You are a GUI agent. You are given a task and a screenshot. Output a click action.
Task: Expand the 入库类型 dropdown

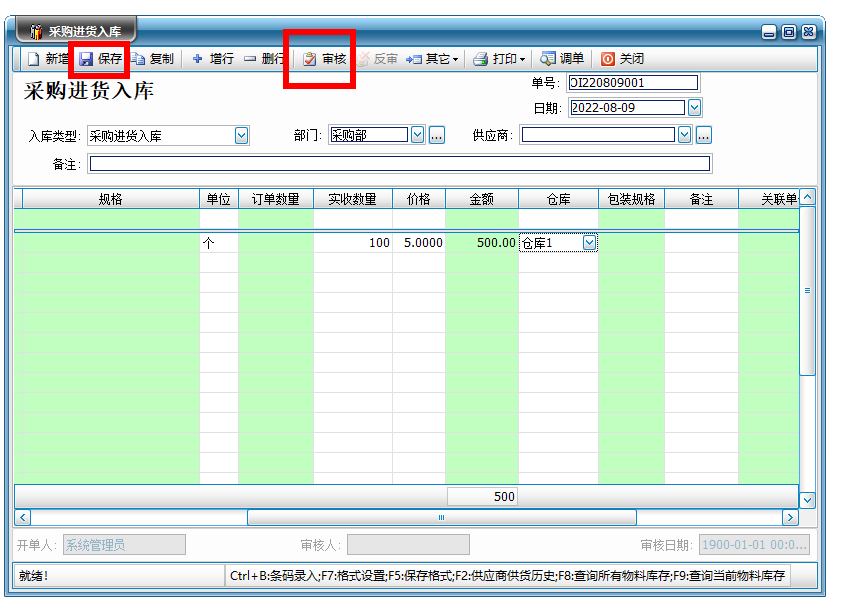click(x=242, y=135)
